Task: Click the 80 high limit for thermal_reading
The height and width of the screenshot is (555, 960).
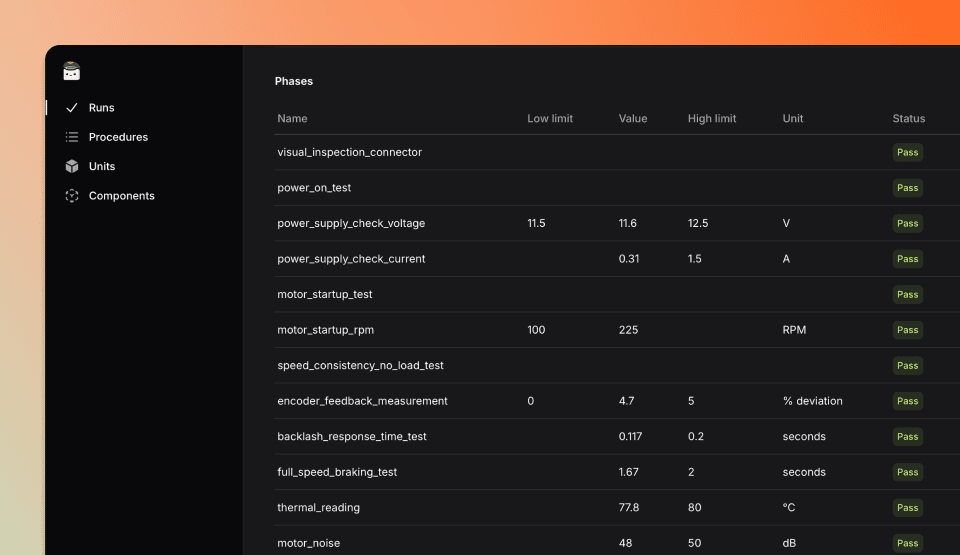Action: click(694, 508)
